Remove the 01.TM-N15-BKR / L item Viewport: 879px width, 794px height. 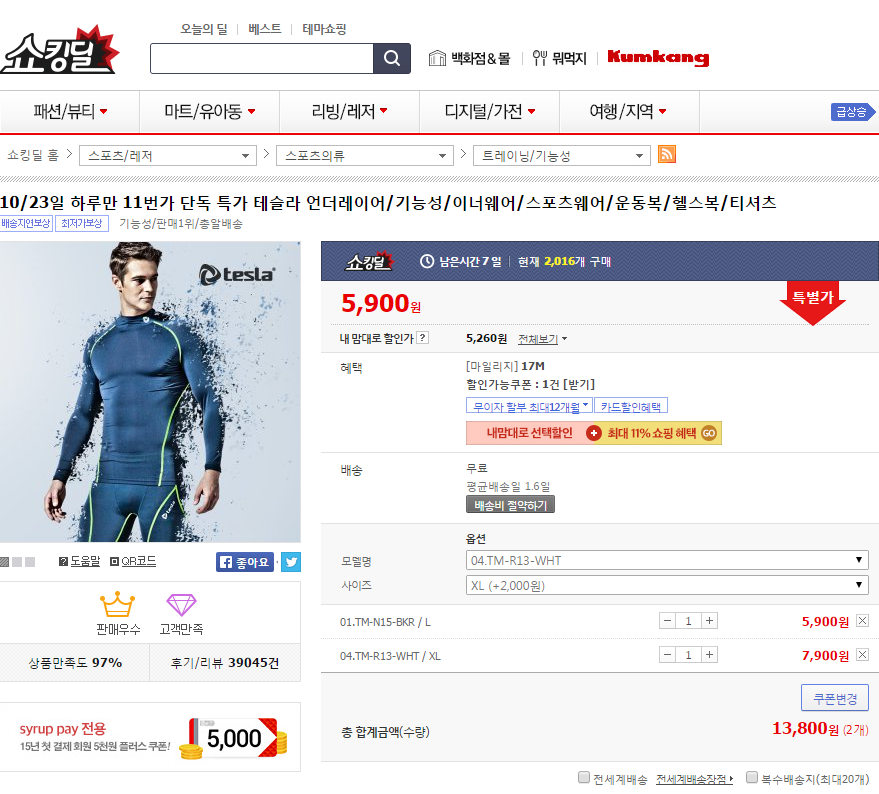[862, 621]
